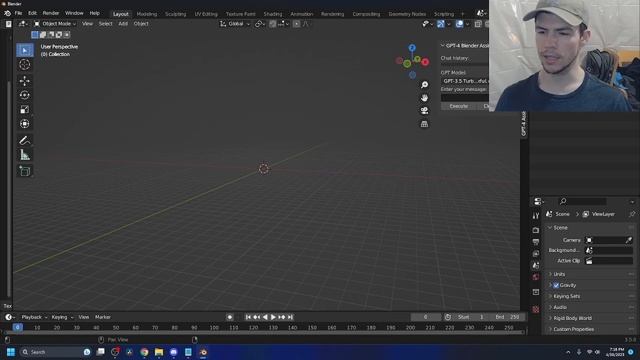
Task: Open the Global transform orientation dropdown
Action: click(235, 24)
